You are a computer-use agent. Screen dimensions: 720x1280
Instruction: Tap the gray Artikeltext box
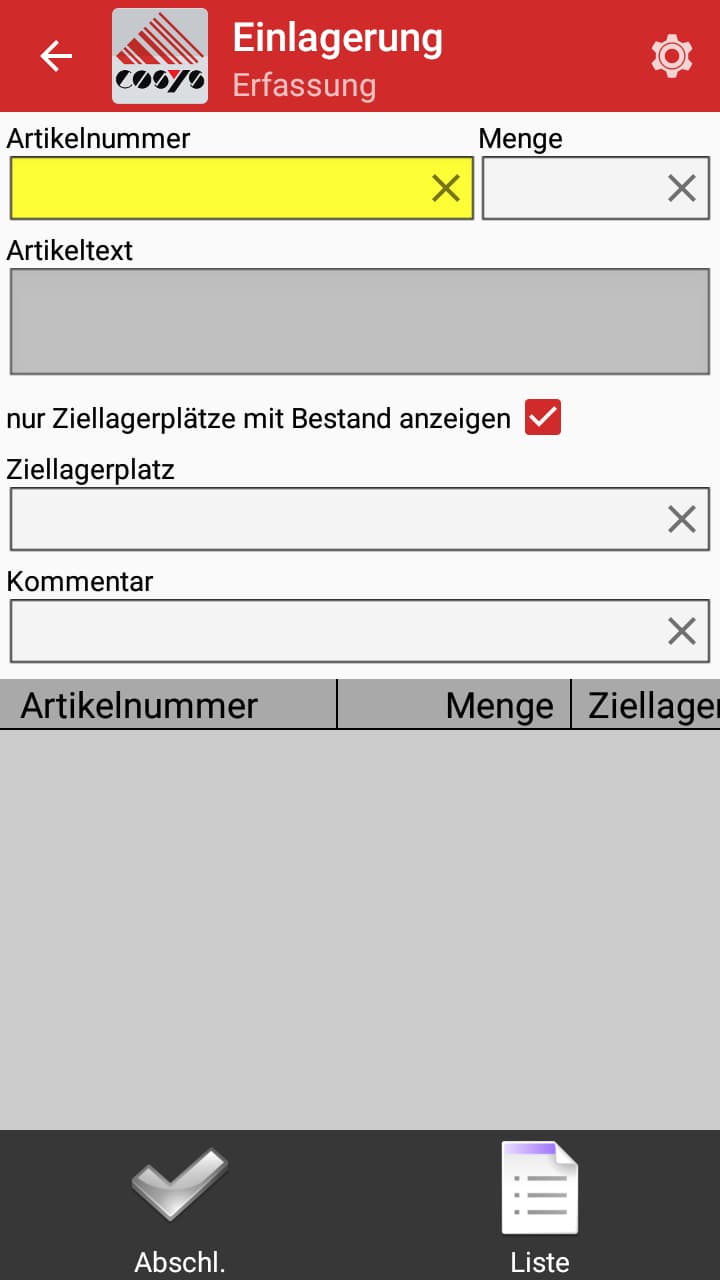point(360,321)
